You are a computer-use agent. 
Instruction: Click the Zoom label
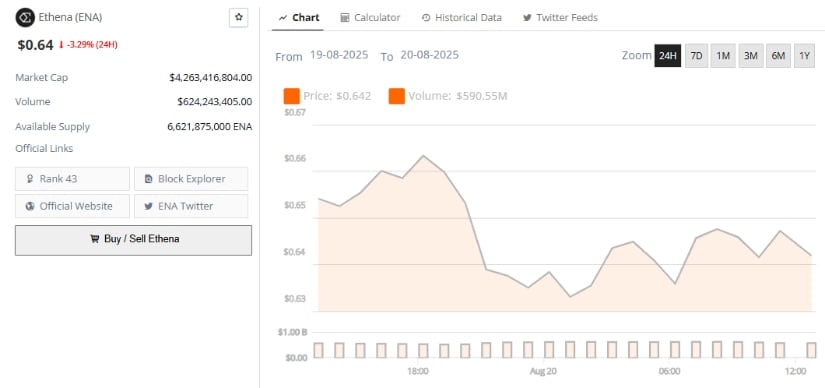(x=637, y=55)
